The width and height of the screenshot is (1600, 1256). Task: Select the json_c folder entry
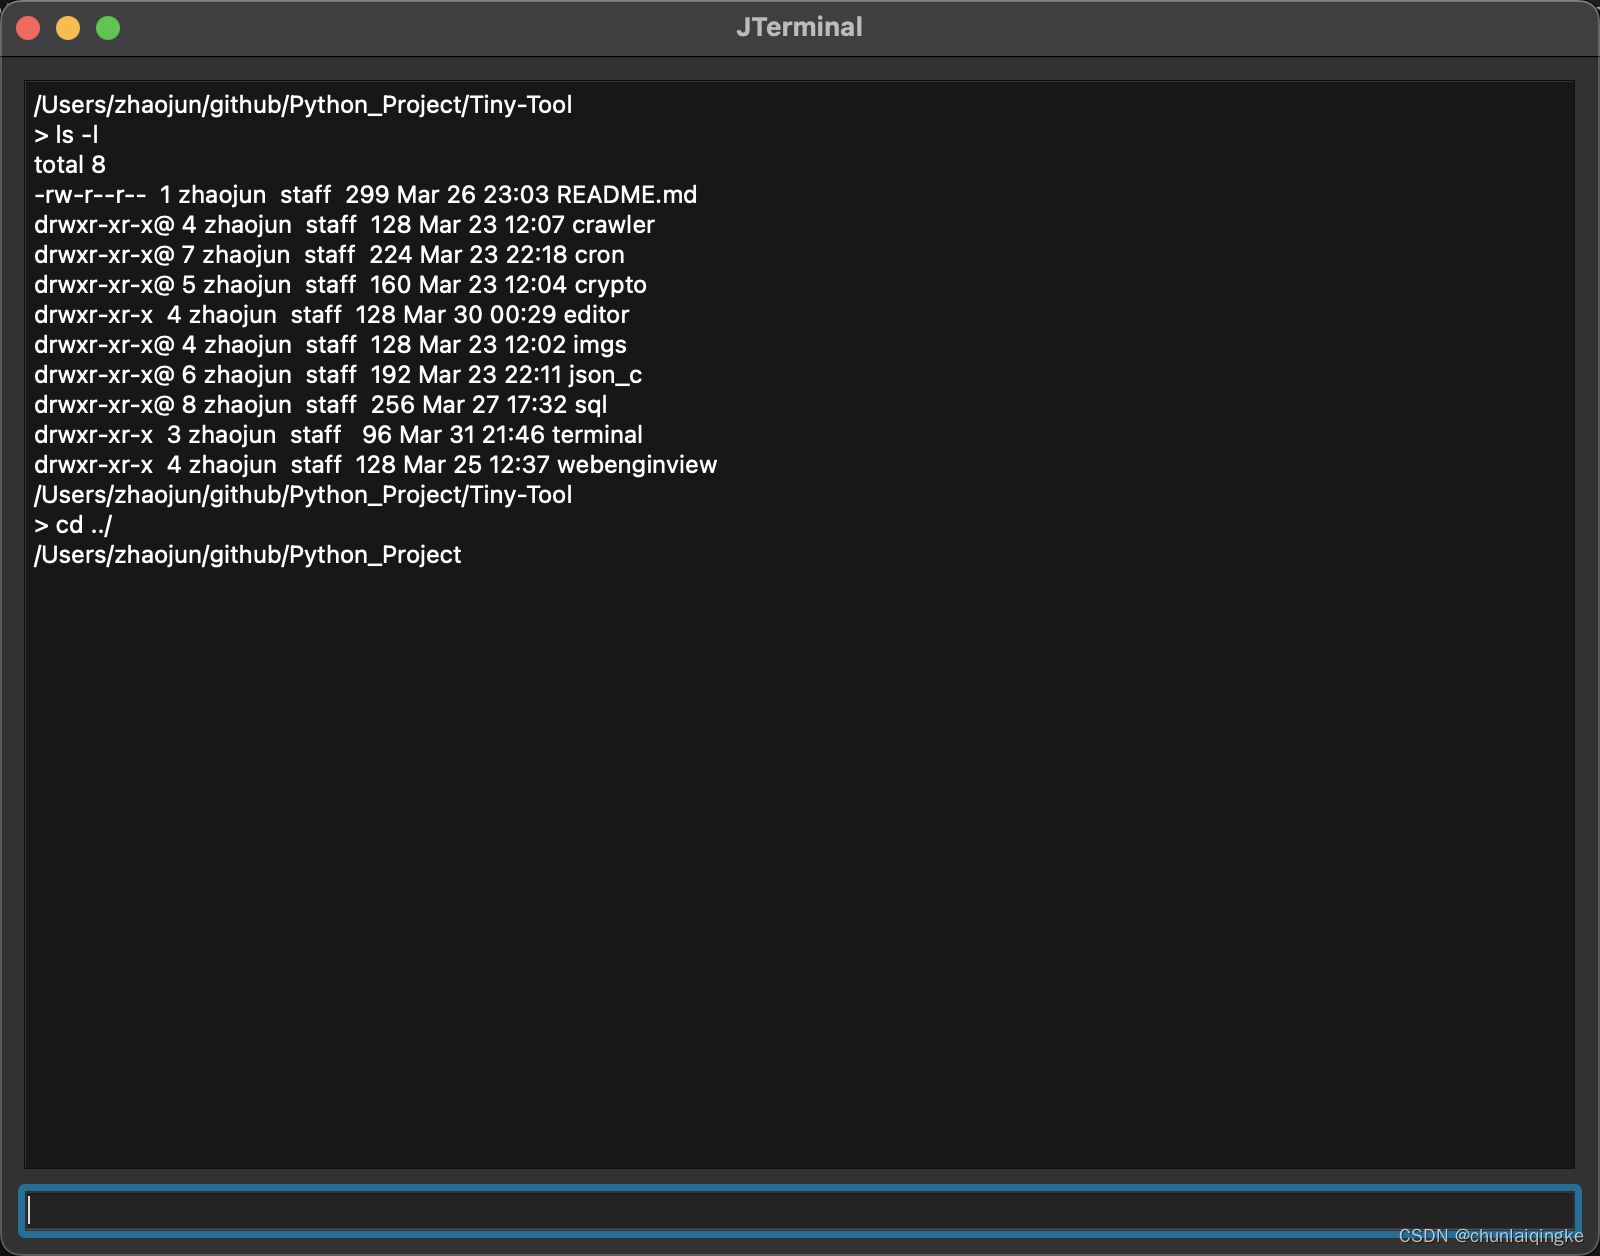coord(338,375)
